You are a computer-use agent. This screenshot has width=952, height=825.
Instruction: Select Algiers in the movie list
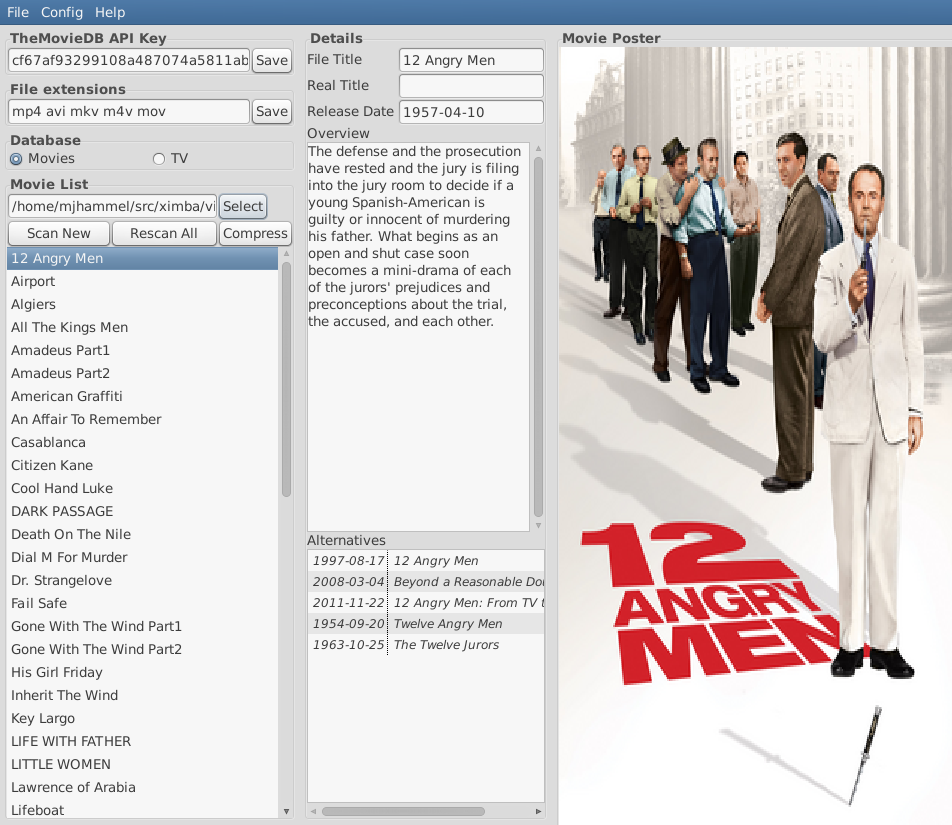coord(143,304)
